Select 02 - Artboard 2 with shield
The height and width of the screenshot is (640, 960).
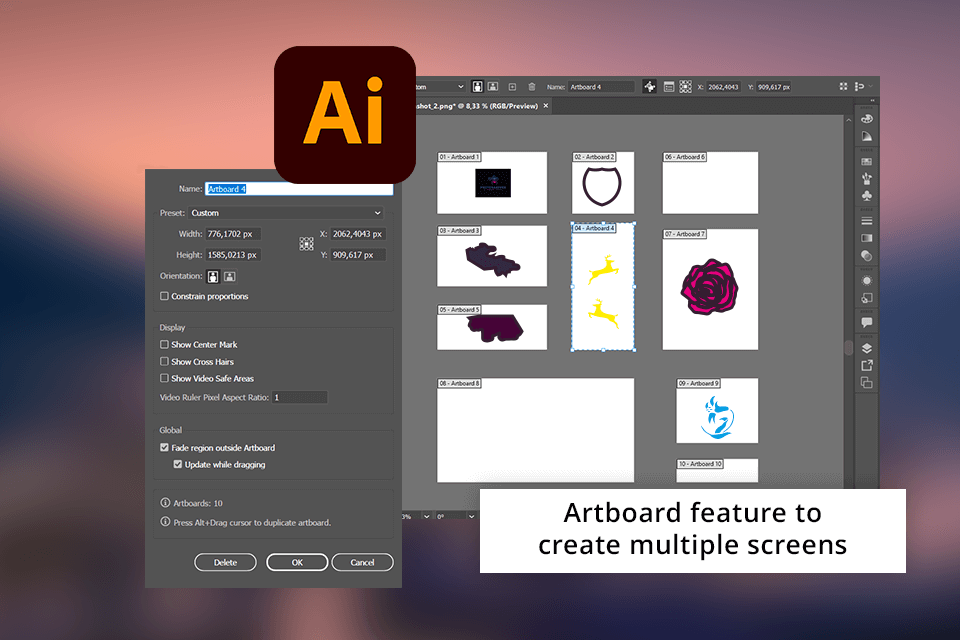click(602, 183)
